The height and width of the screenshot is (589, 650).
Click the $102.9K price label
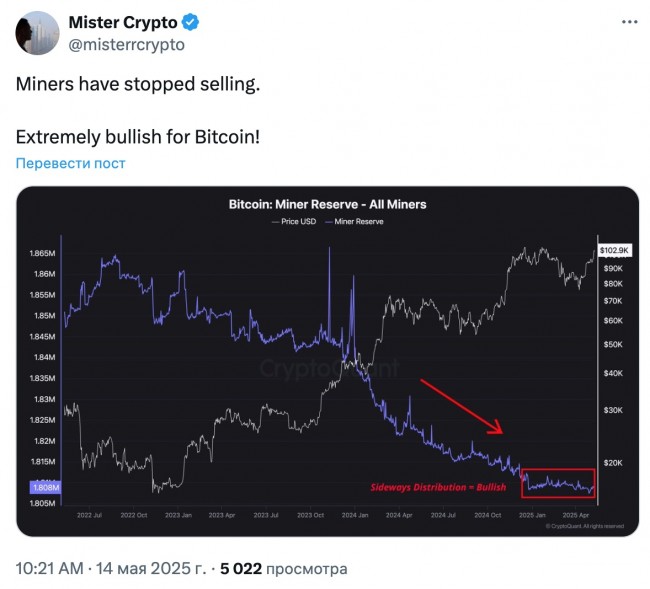point(615,250)
